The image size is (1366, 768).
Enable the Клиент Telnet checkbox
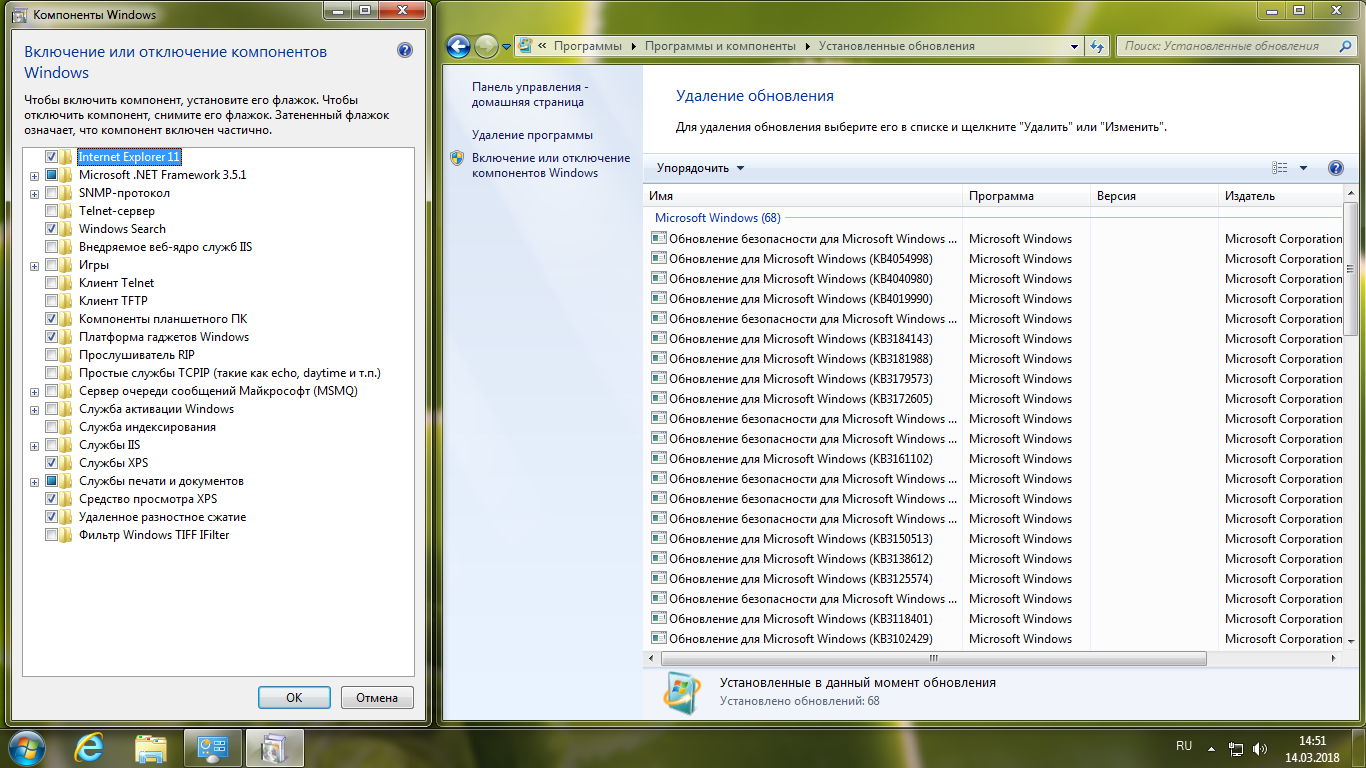pos(51,283)
